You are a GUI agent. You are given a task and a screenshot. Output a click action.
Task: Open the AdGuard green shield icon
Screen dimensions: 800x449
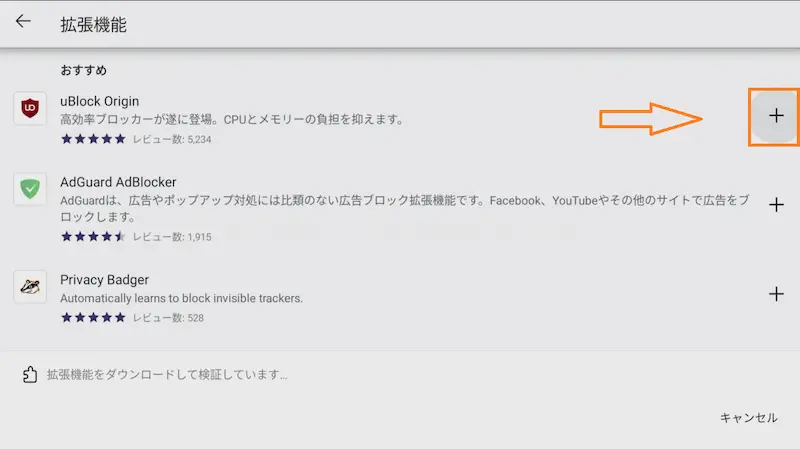pyautogui.click(x=30, y=189)
